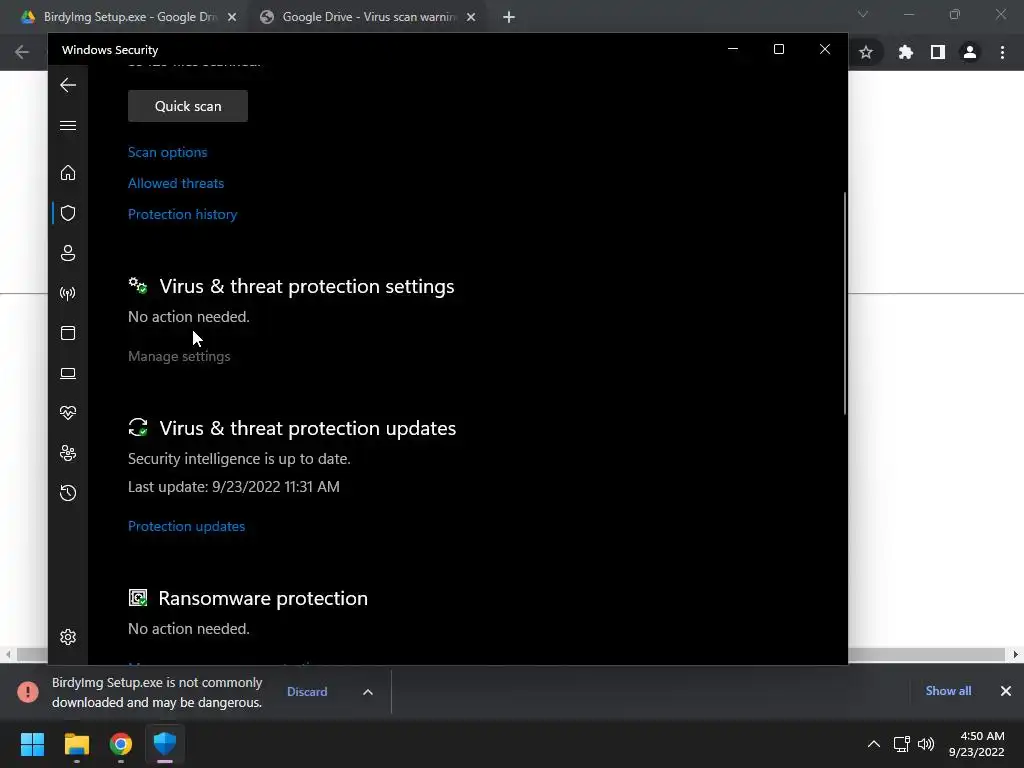Click Chrome horizontal scrollbar right arrow
This screenshot has width=1024, height=768.
pyautogui.click(x=1016, y=654)
